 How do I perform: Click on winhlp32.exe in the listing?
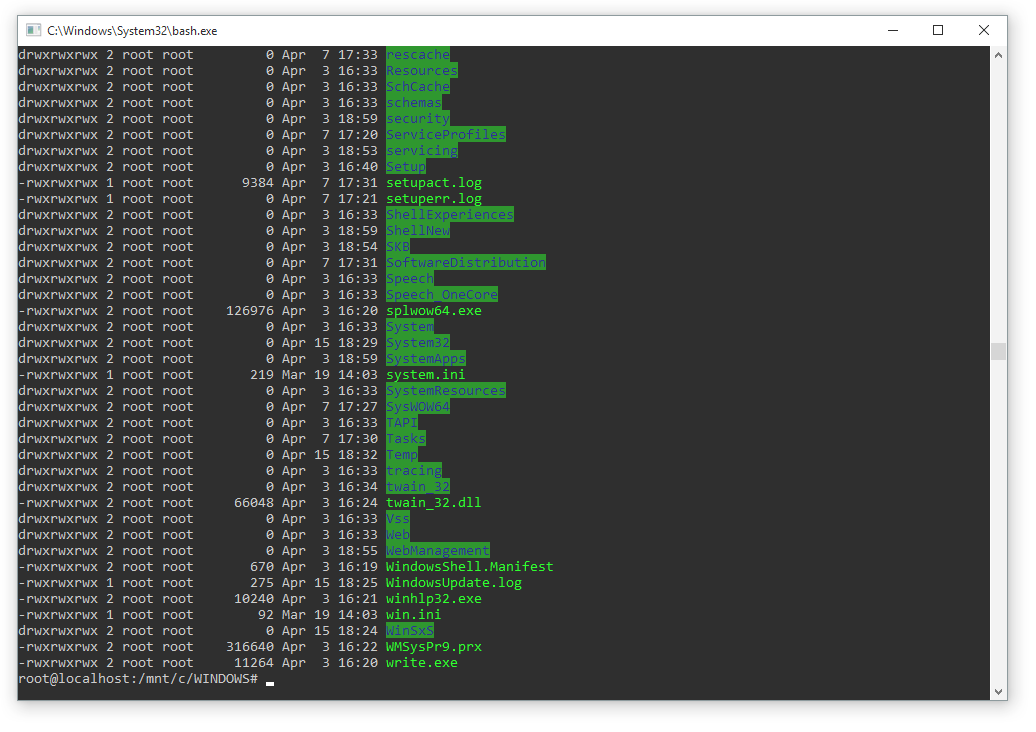click(x=434, y=599)
